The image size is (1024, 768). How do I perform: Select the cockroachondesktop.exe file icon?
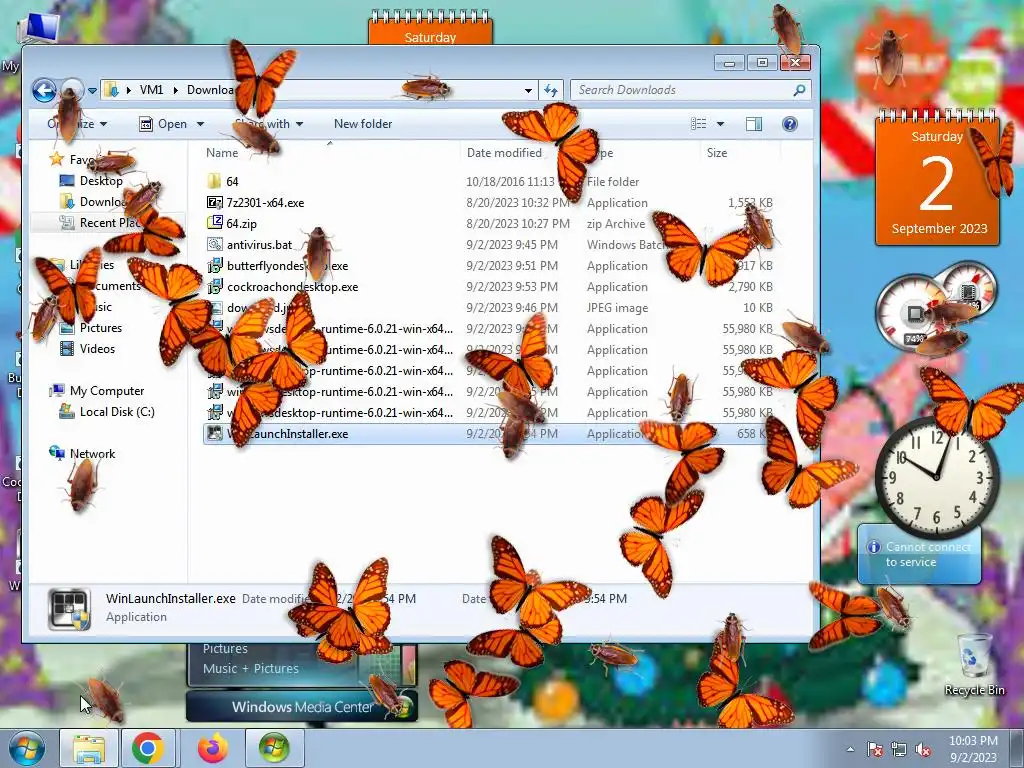point(214,287)
